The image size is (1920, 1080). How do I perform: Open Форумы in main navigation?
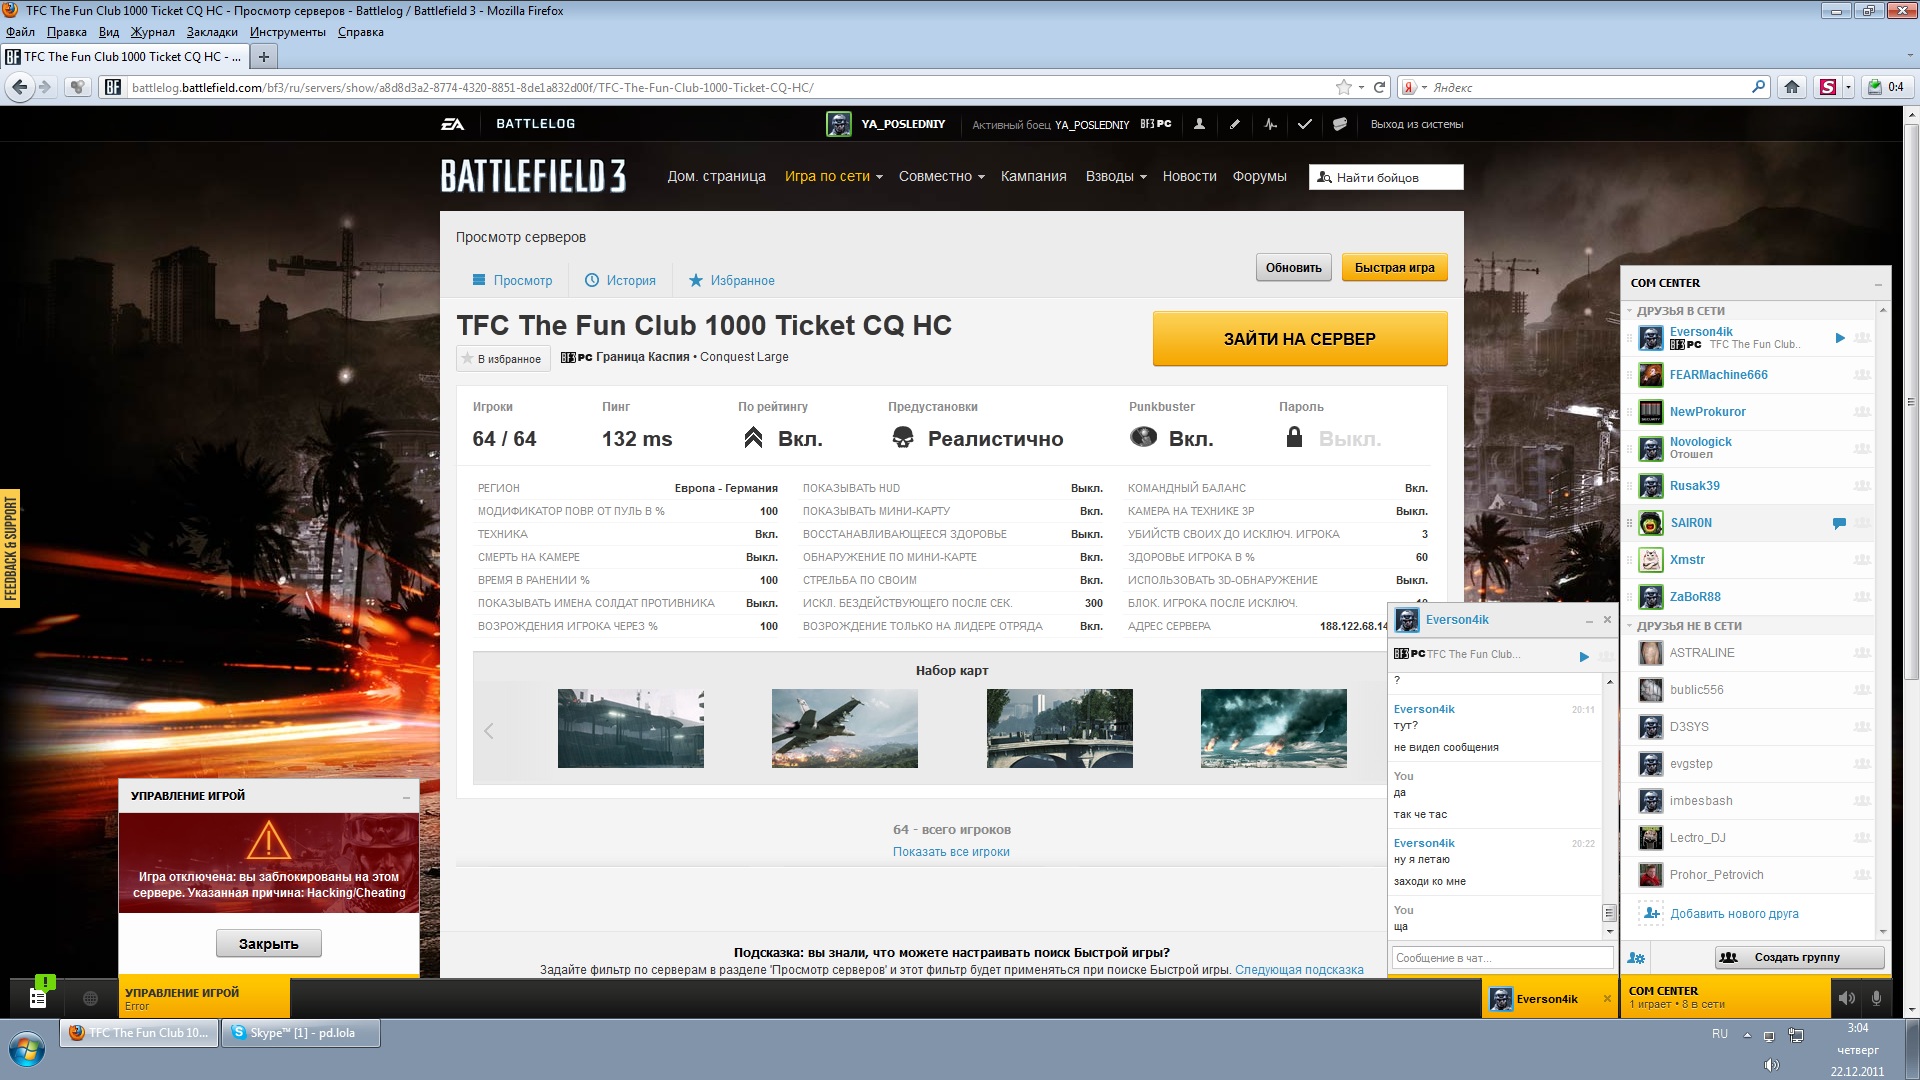tap(1259, 176)
